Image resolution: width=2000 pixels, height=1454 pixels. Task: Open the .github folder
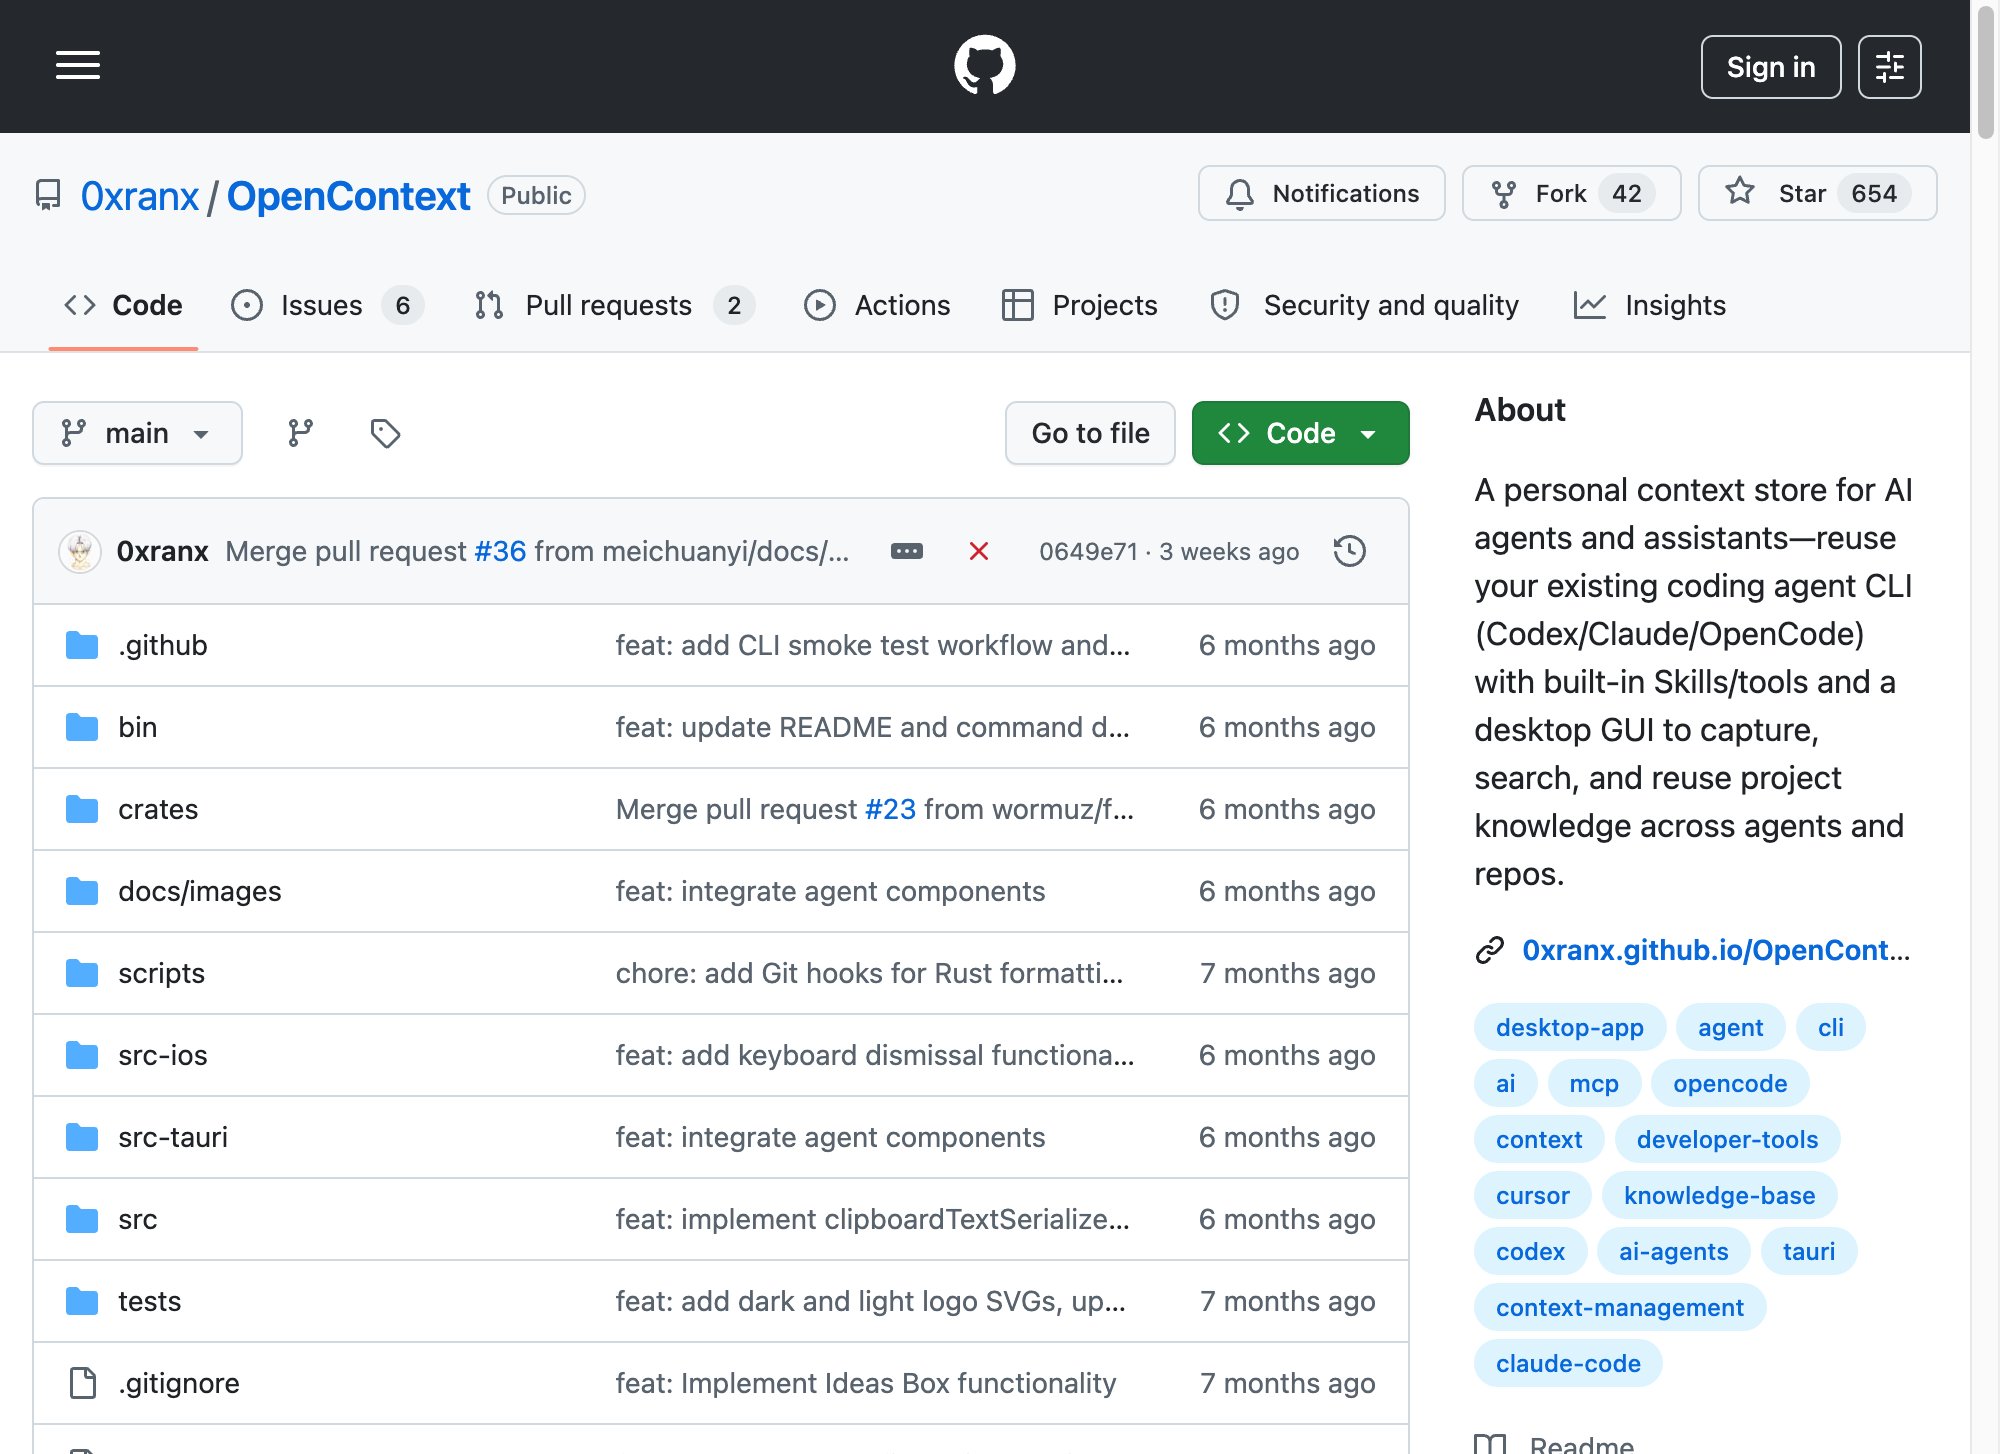(x=163, y=645)
